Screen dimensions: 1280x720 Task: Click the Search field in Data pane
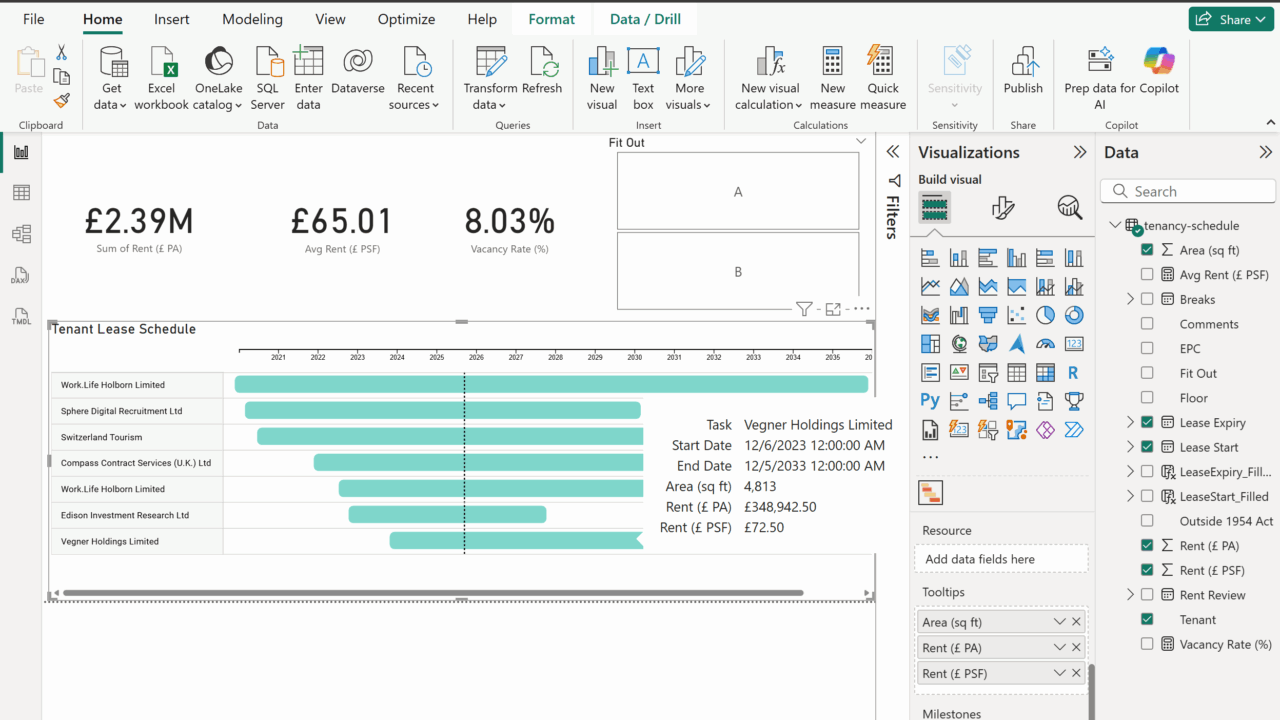(1190, 191)
